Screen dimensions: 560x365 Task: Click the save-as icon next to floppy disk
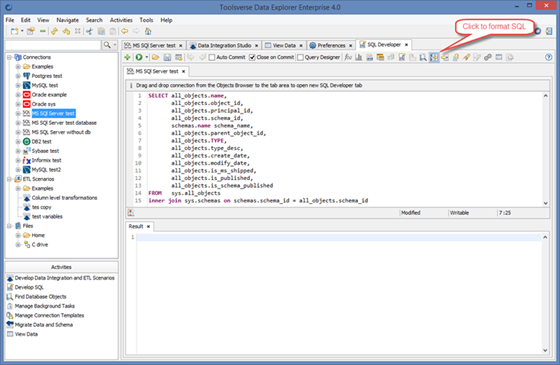pyautogui.click(x=179, y=57)
